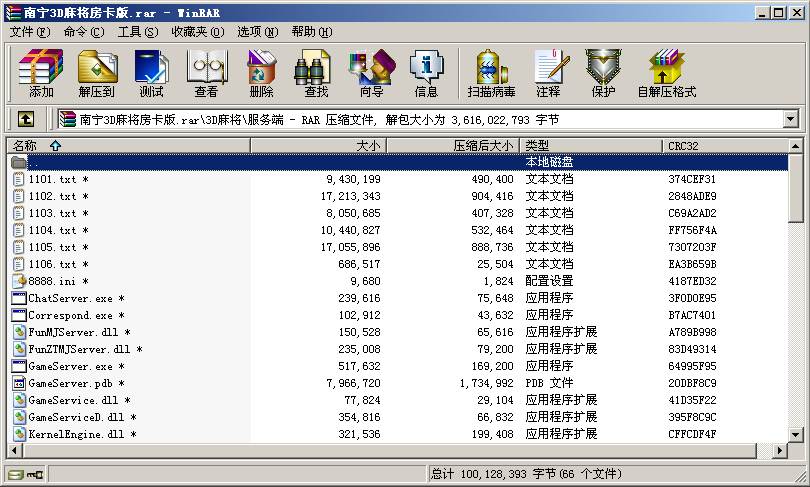The width and height of the screenshot is (810, 487).
Task: Select the 8888.ini config file
Action: (x=51, y=281)
